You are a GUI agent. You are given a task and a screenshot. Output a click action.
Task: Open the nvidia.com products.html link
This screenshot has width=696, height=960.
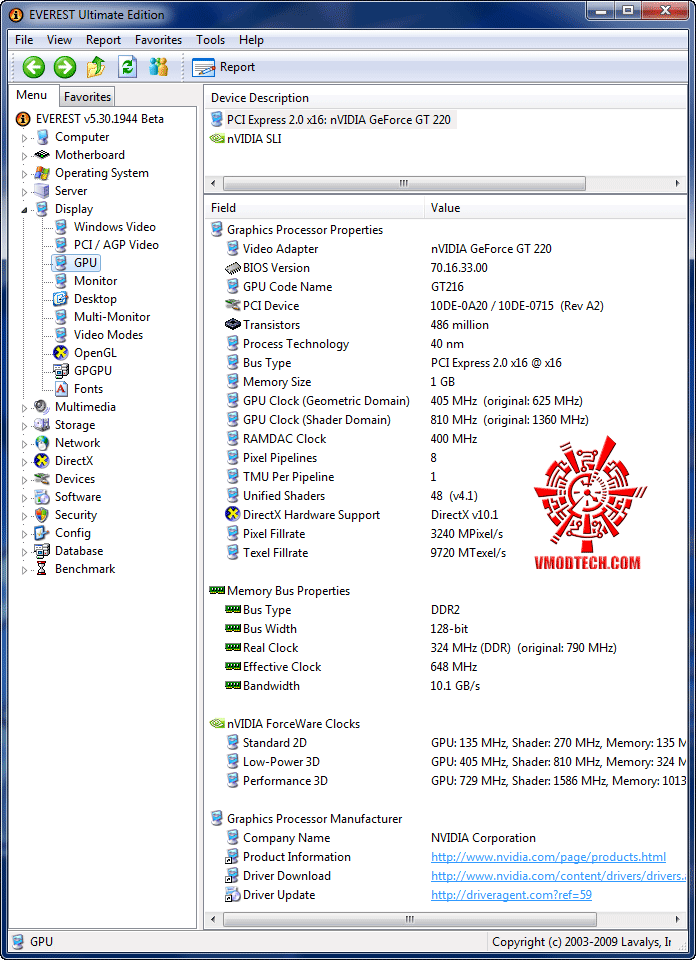pos(548,857)
